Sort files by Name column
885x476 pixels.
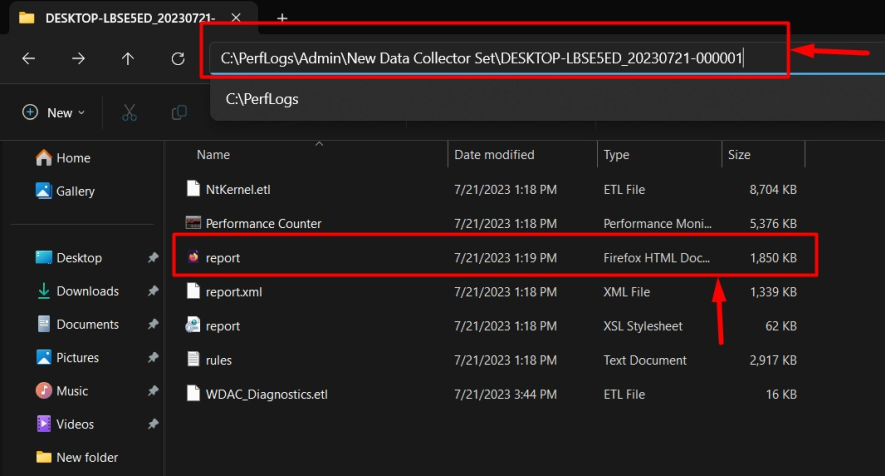click(x=214, y=155)
